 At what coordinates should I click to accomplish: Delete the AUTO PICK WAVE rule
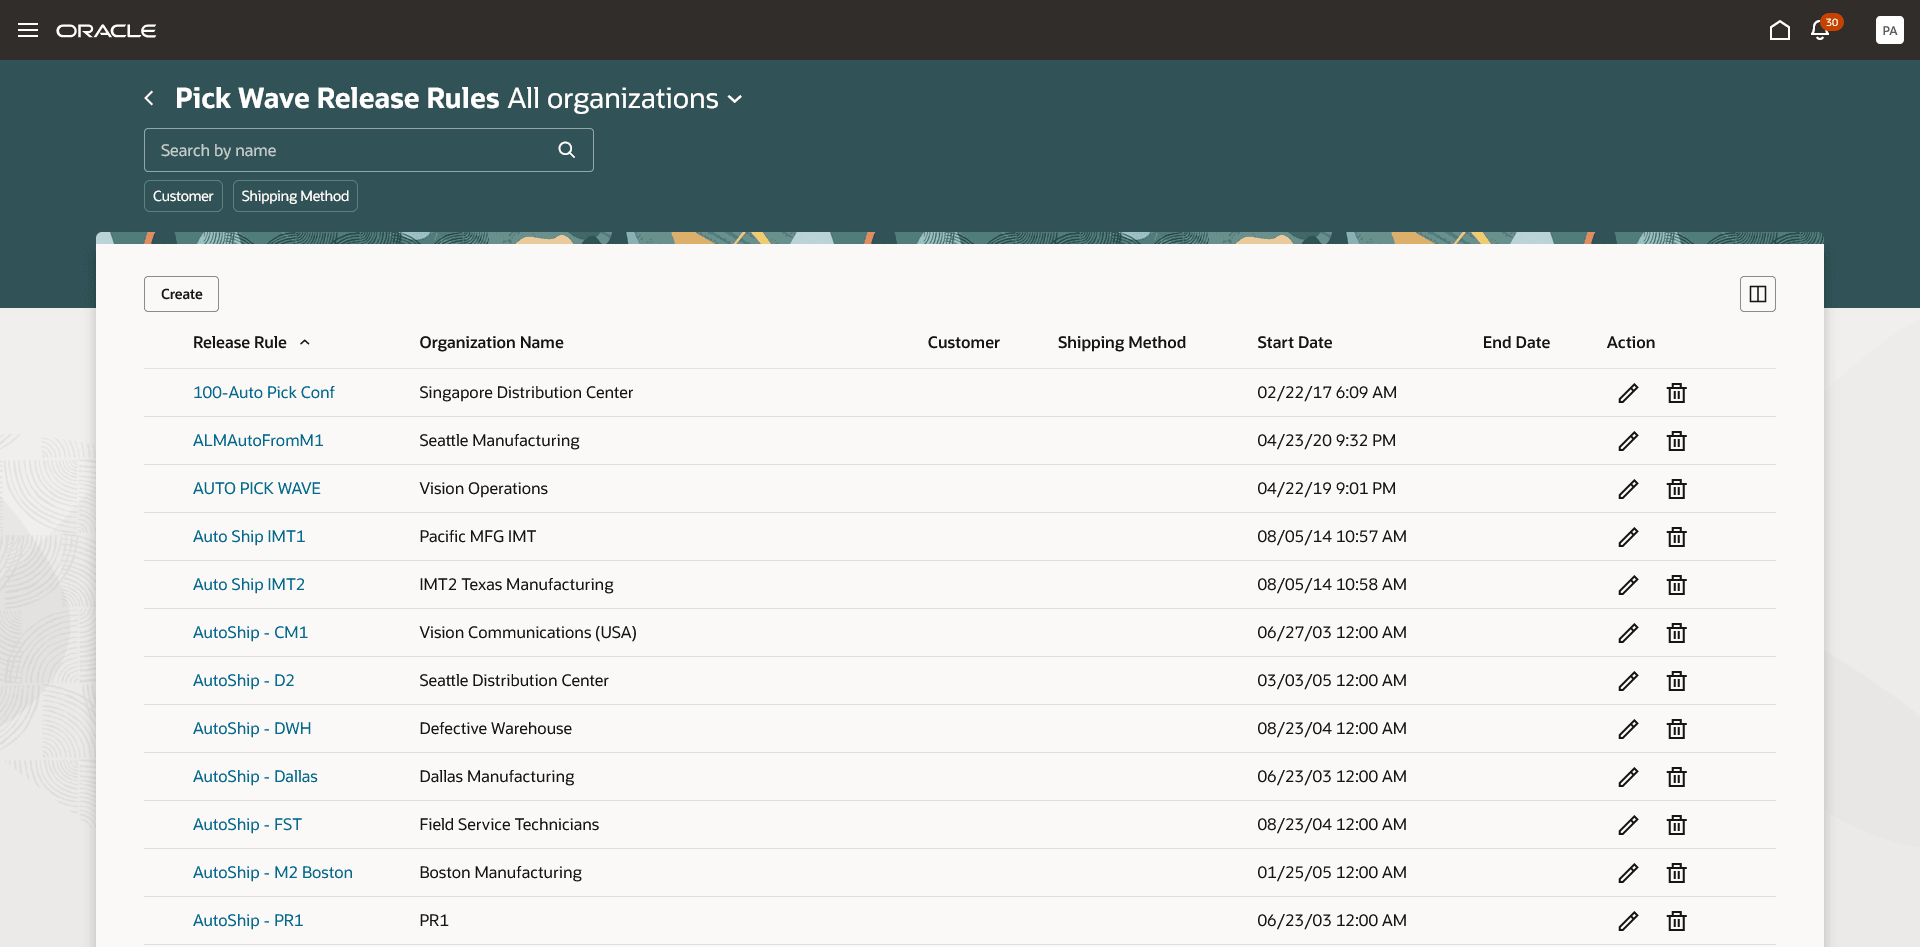click(x=1676, y=489)
